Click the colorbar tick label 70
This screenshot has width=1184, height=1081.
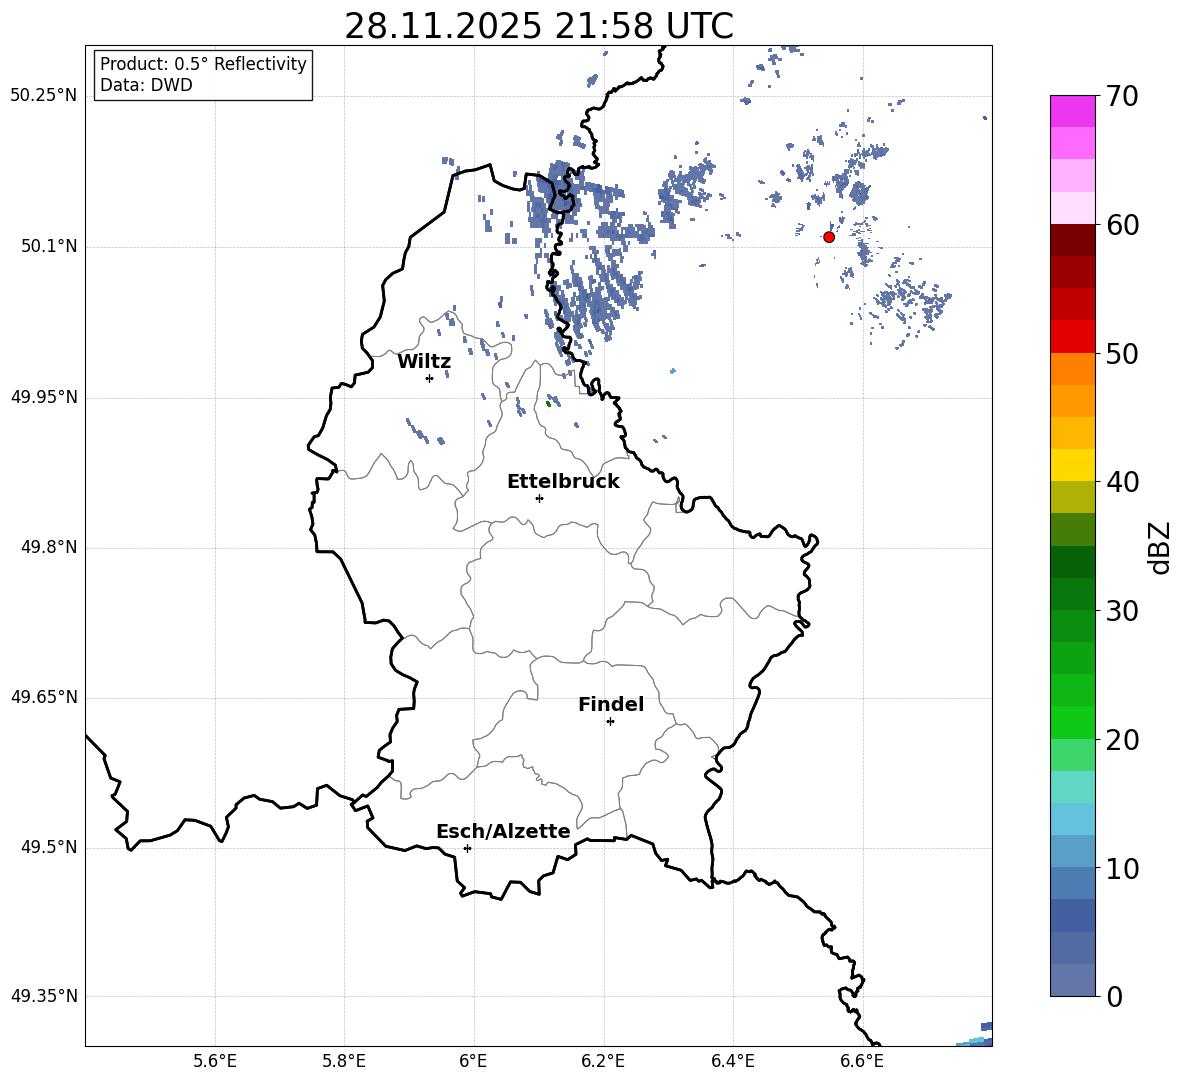(x=1122, y=96)
